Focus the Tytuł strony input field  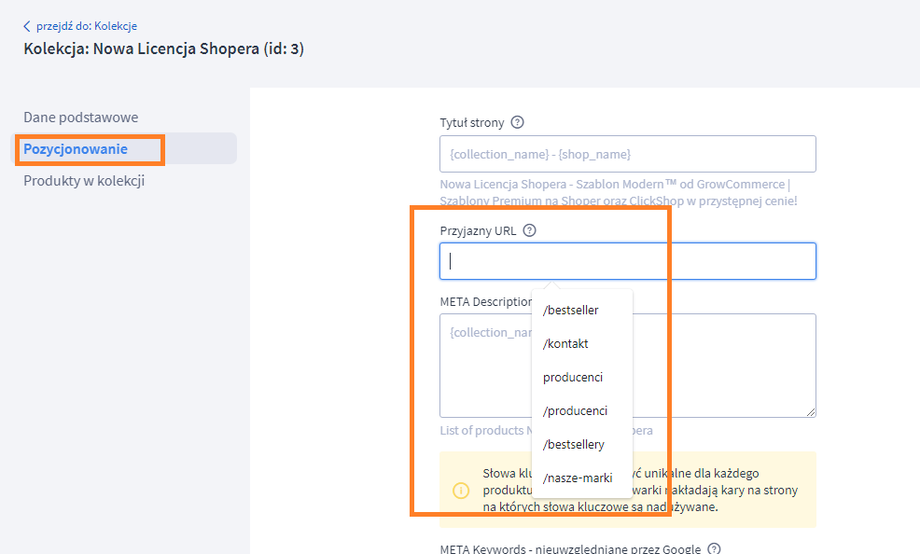pos(627,154)
